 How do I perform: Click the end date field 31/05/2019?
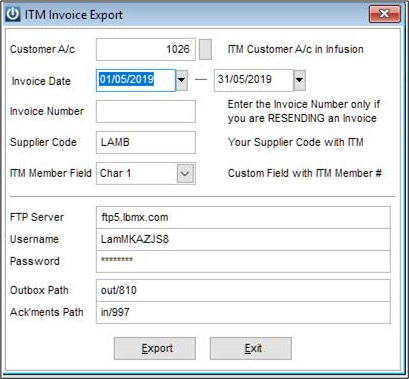pos(254,80)
